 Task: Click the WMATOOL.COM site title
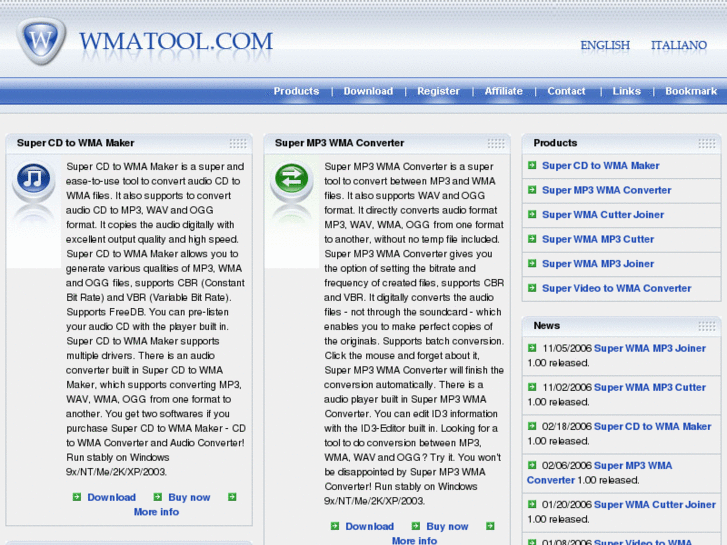pyautogui.click(x=176, y=42)
